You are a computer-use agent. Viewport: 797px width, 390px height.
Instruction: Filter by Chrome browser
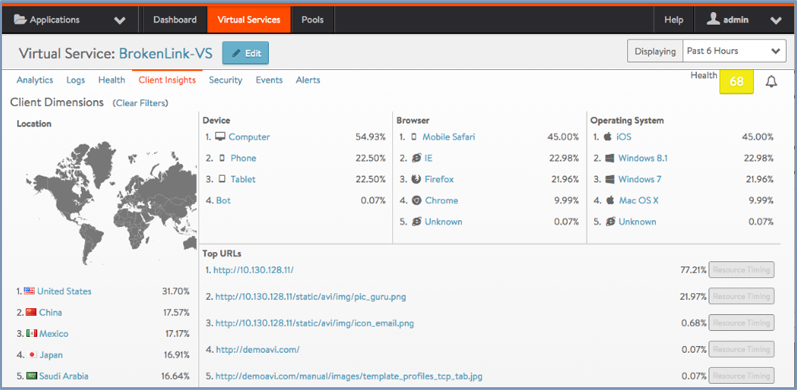[442, 201]
